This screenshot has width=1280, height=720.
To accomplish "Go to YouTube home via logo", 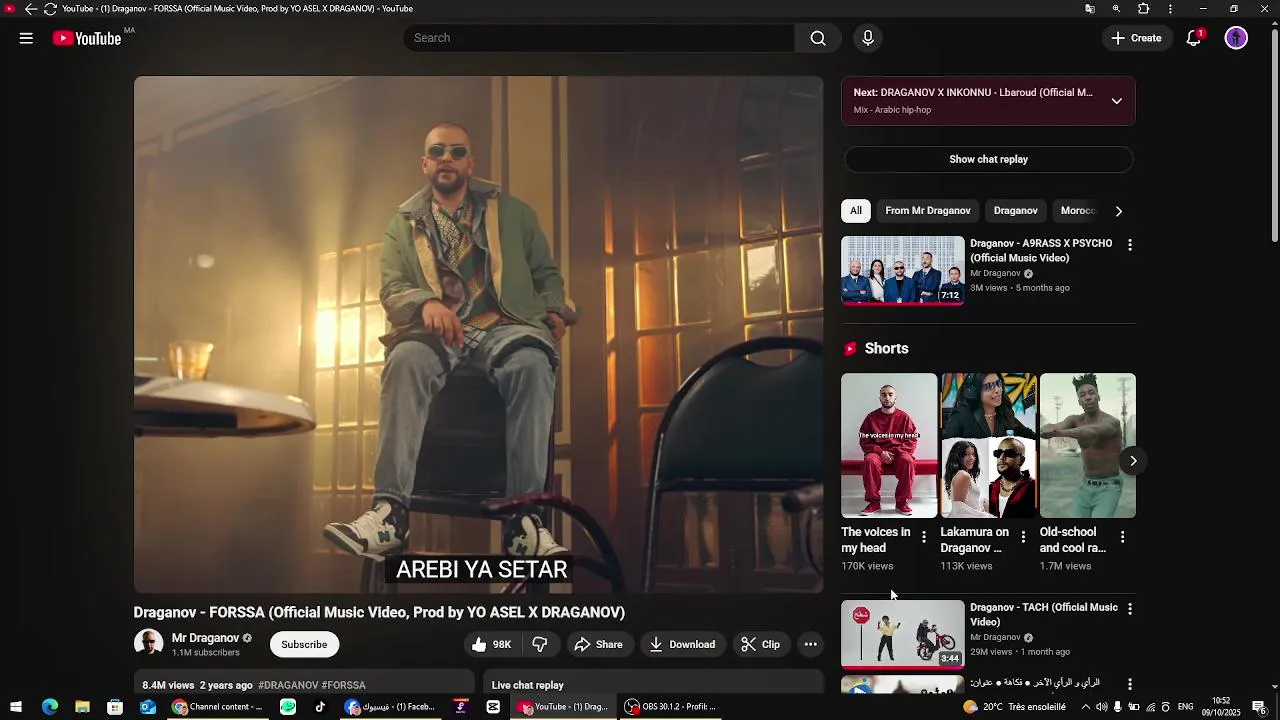I will (x=87, y=38).
